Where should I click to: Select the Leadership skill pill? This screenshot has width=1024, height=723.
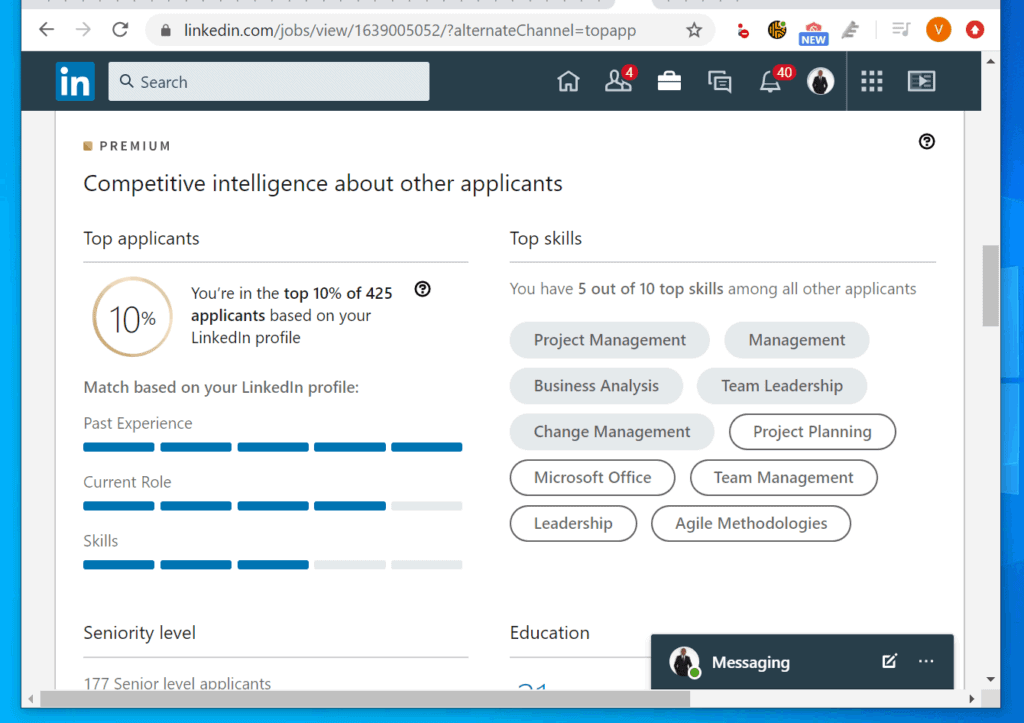[x=573, y=522]
